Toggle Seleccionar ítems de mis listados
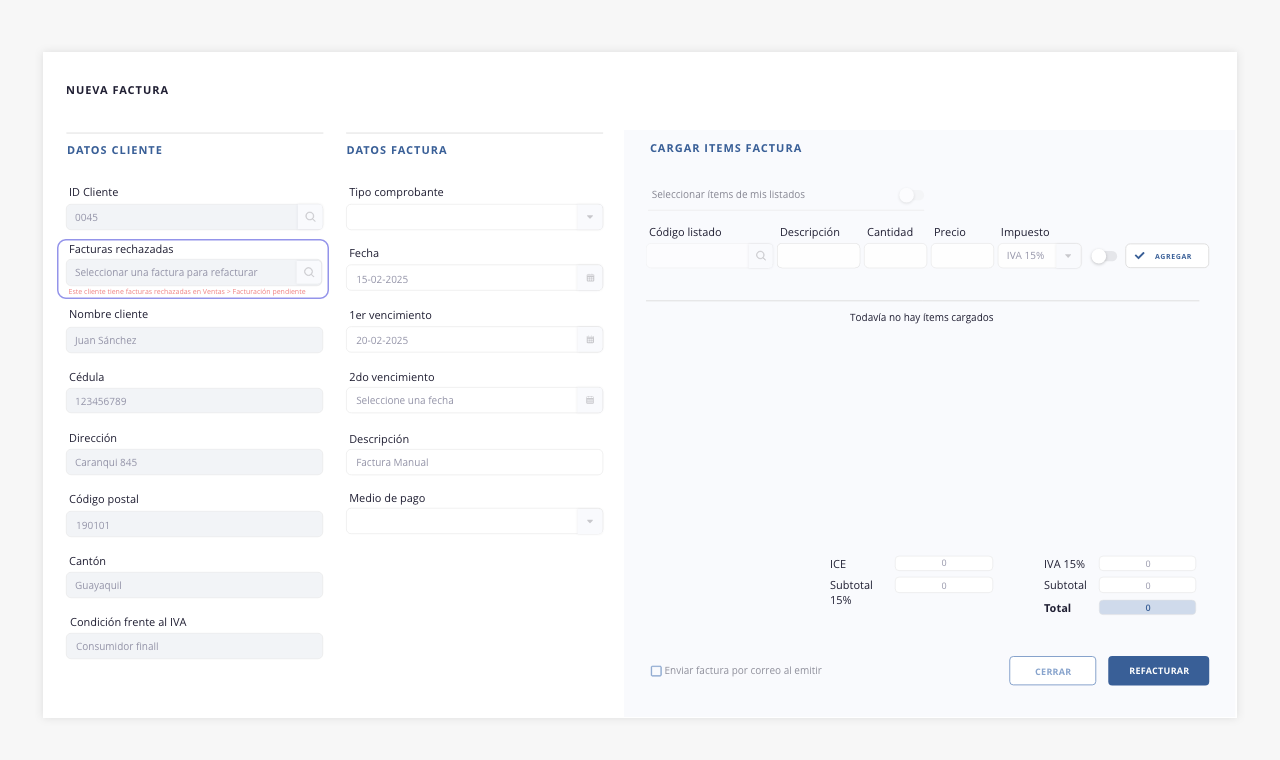The width and height of the screenshot is (1280, 760). tap(910, 195)
